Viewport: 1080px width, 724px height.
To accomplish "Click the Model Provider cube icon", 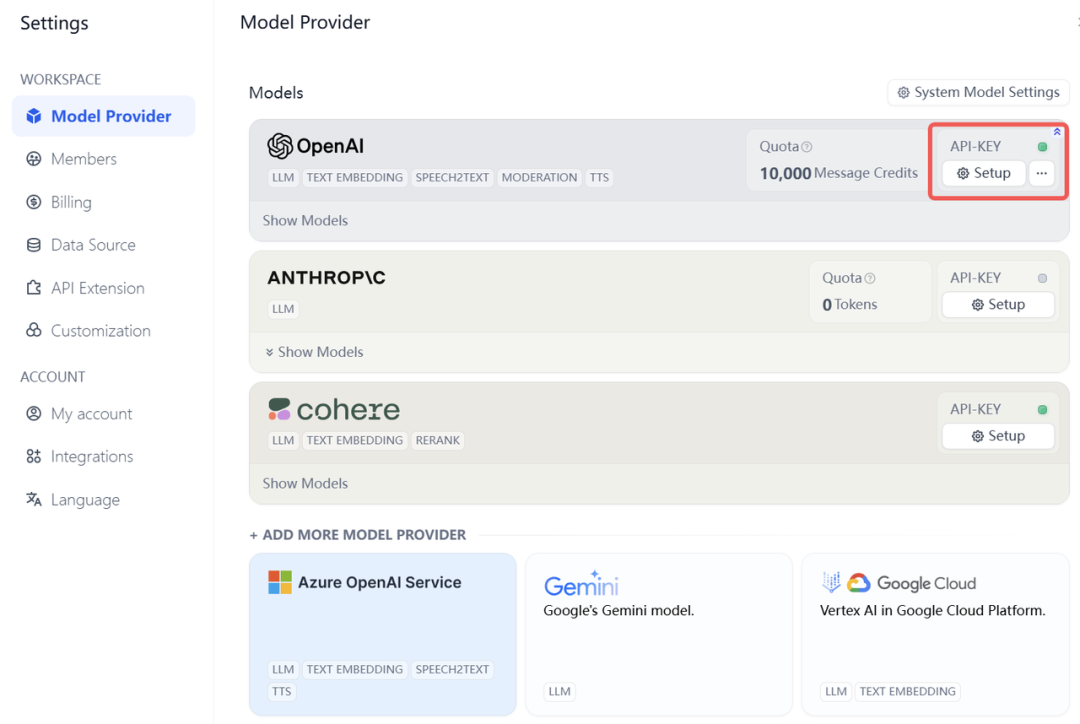I will pyautogui.click(x=34, y=116).
